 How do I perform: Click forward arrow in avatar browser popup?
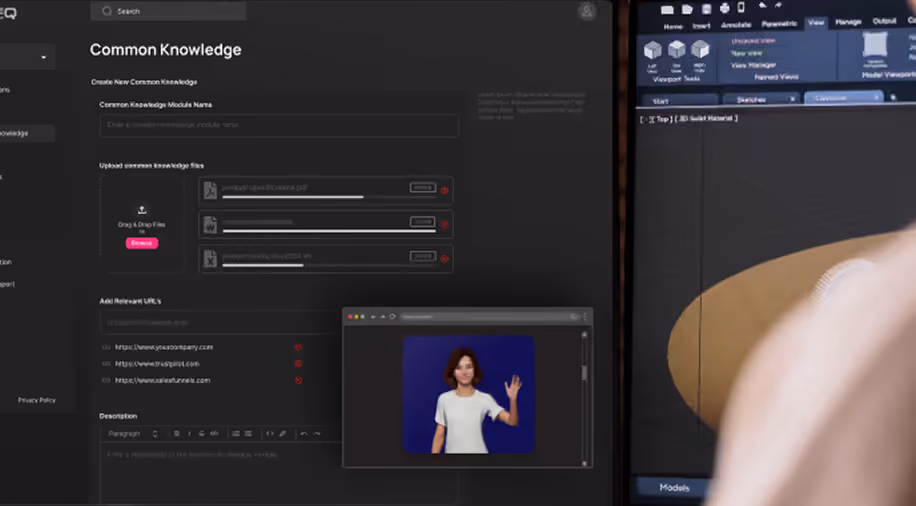point(383,317)
